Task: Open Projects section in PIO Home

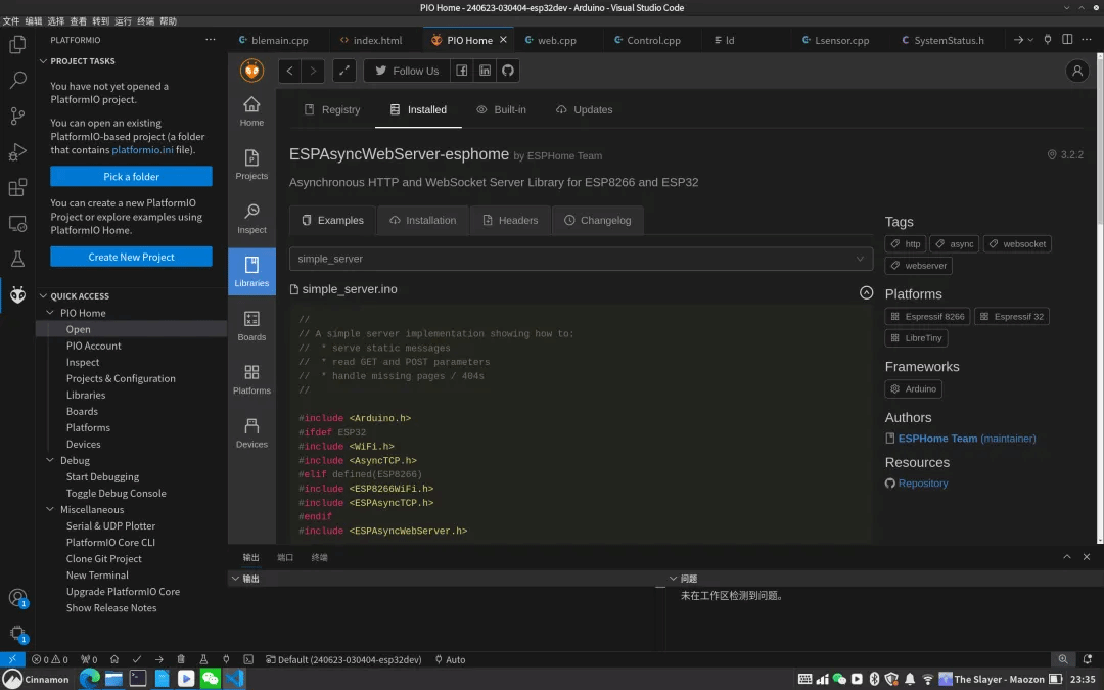Action: click(x=251, y=165)
